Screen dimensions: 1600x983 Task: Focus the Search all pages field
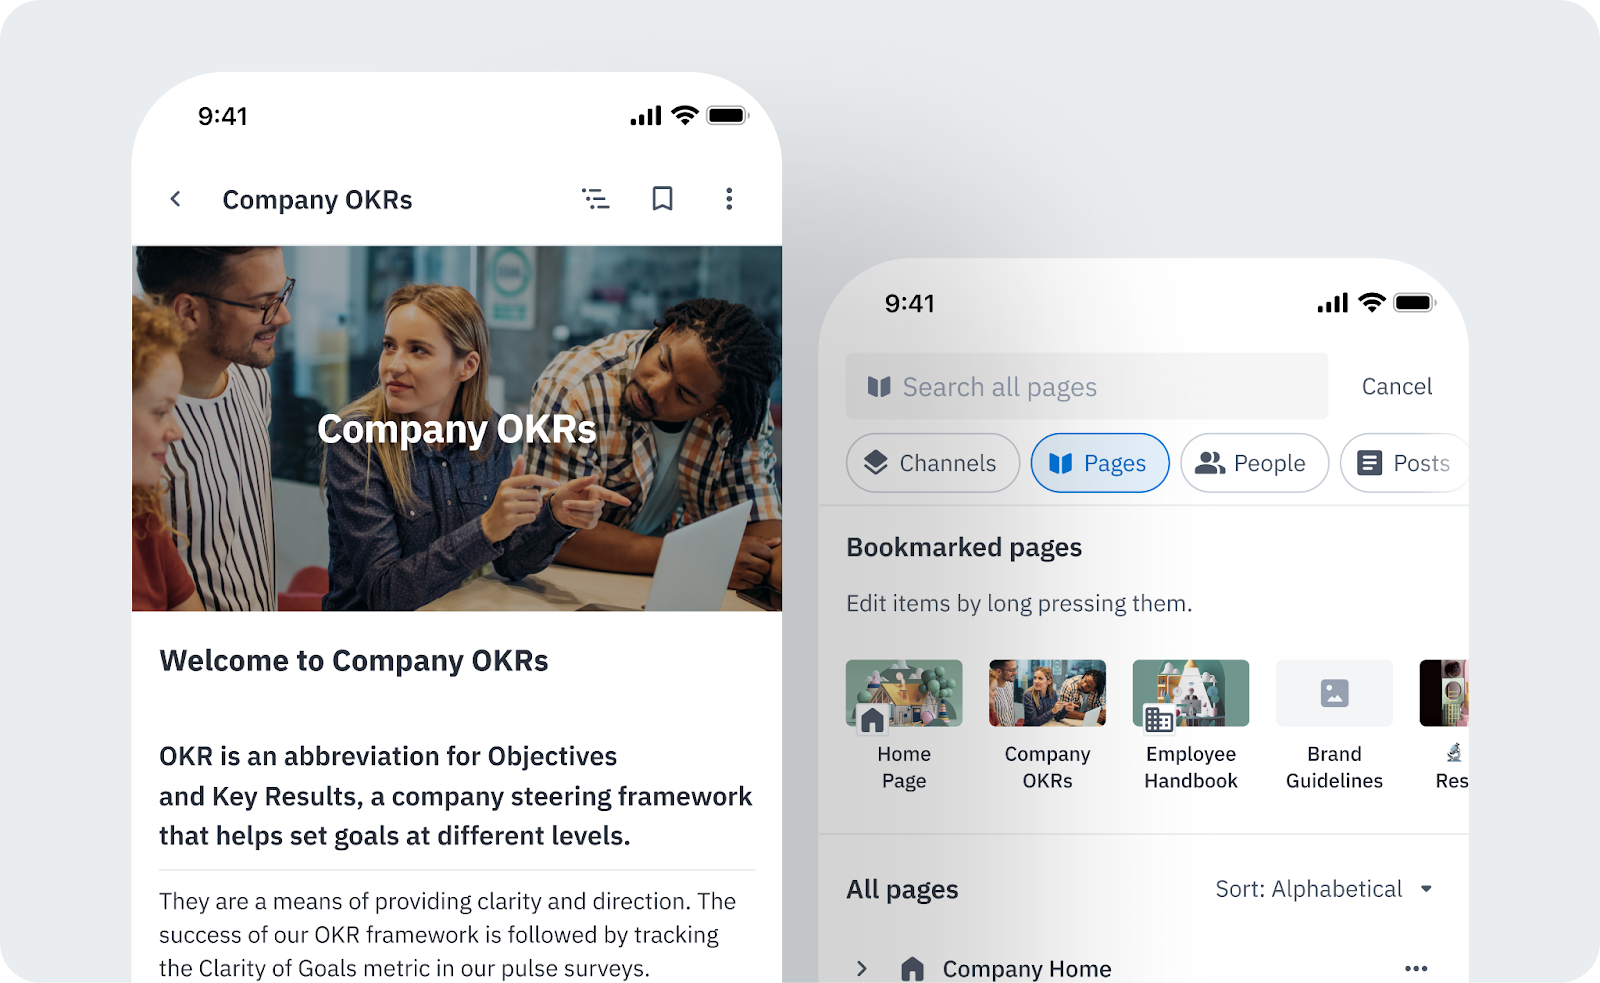[x=1087, y=386]
